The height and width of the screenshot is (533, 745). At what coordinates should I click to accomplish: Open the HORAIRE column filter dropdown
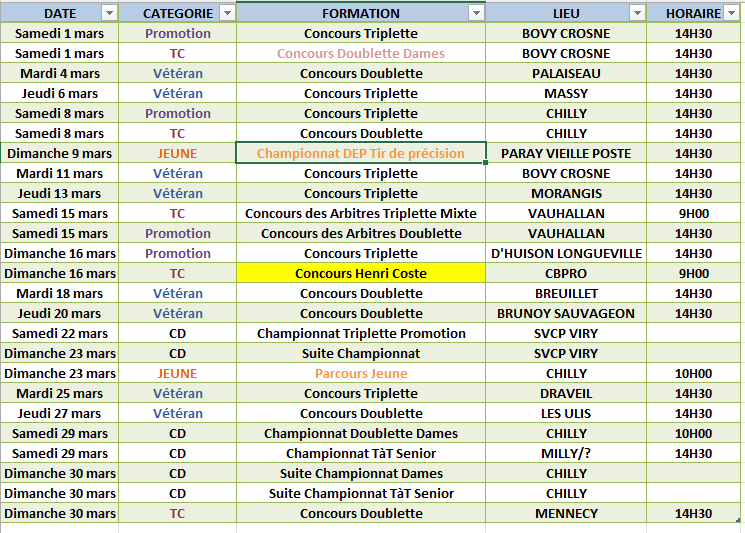click(733, 13)
